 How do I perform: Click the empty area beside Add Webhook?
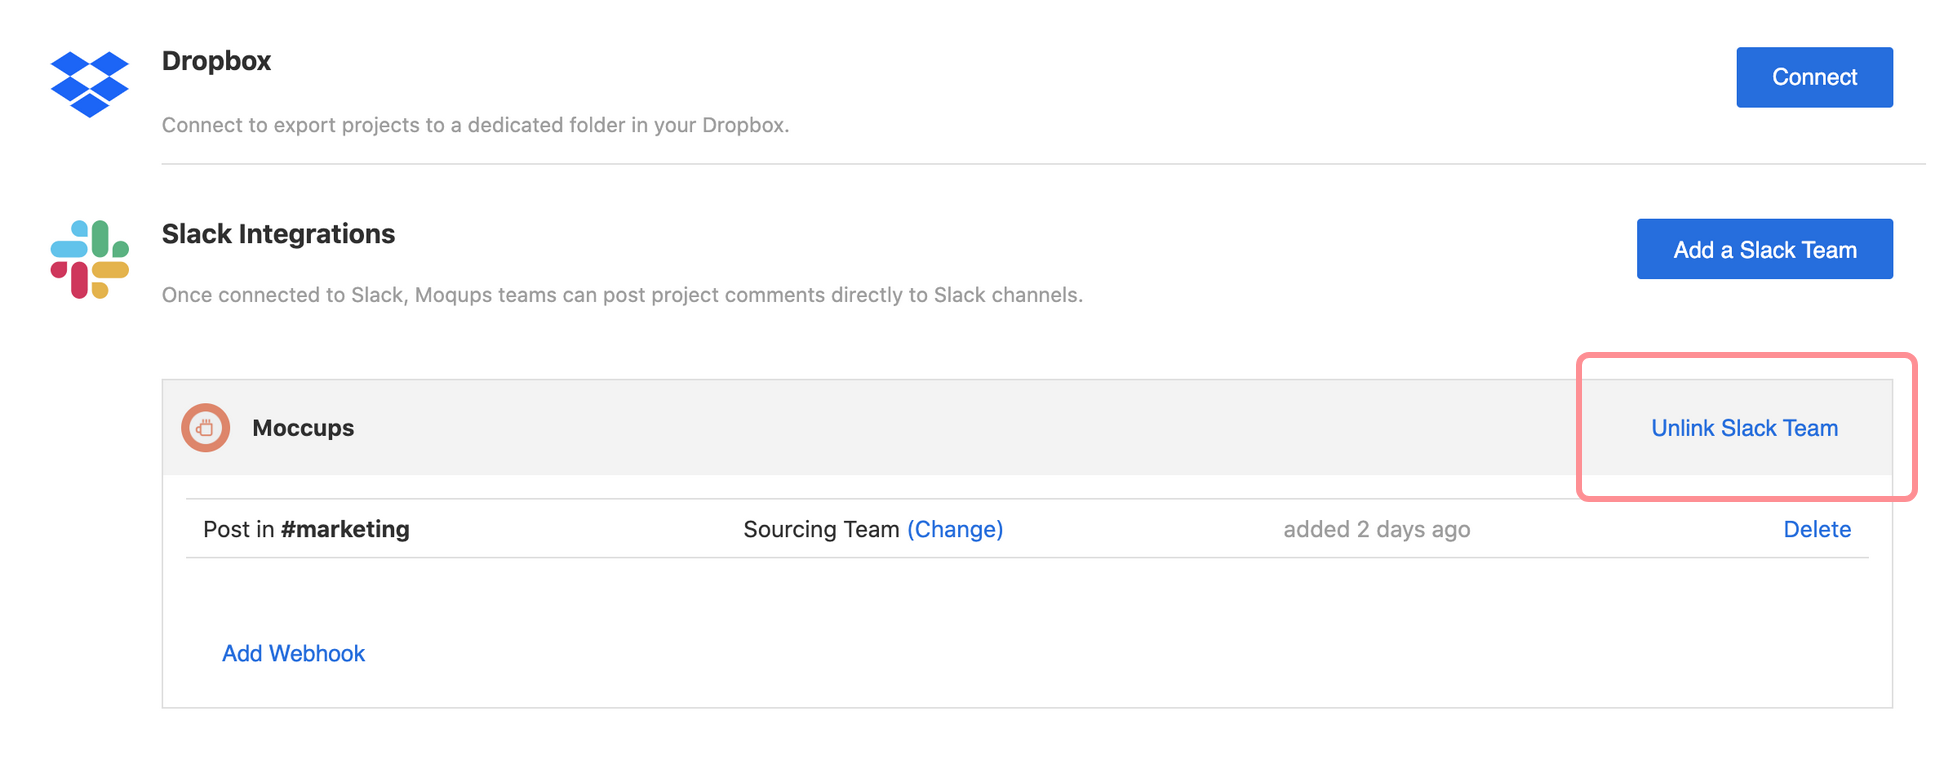[x=1000, y=653]
